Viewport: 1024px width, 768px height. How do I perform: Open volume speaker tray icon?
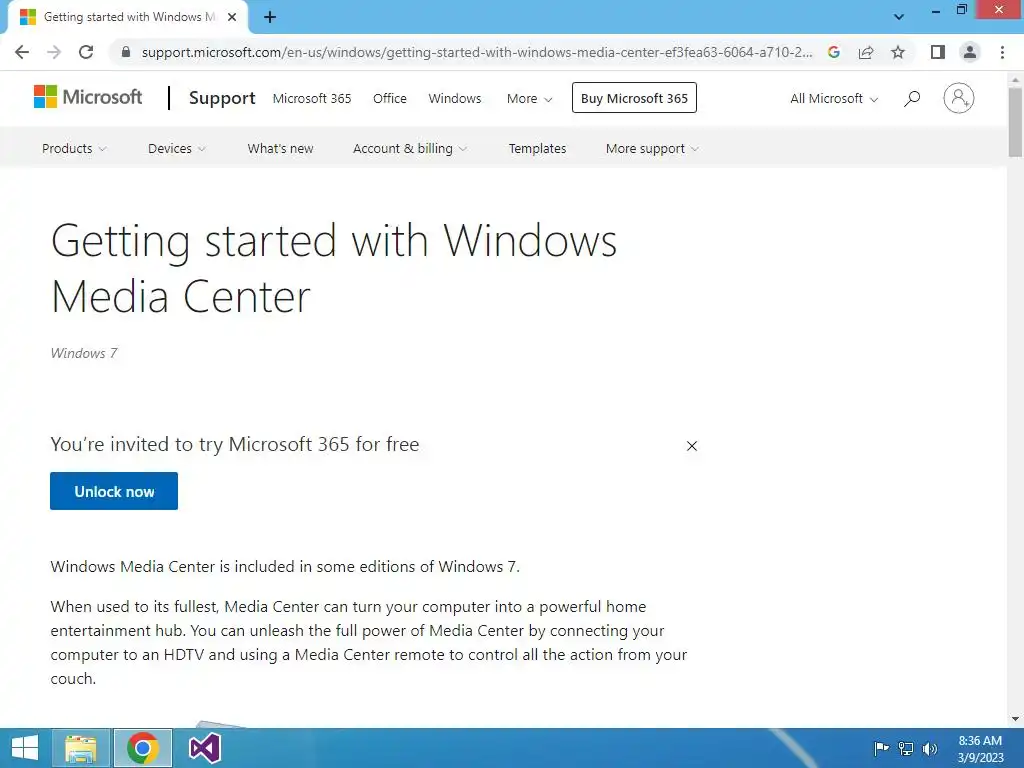pos(930,748)
